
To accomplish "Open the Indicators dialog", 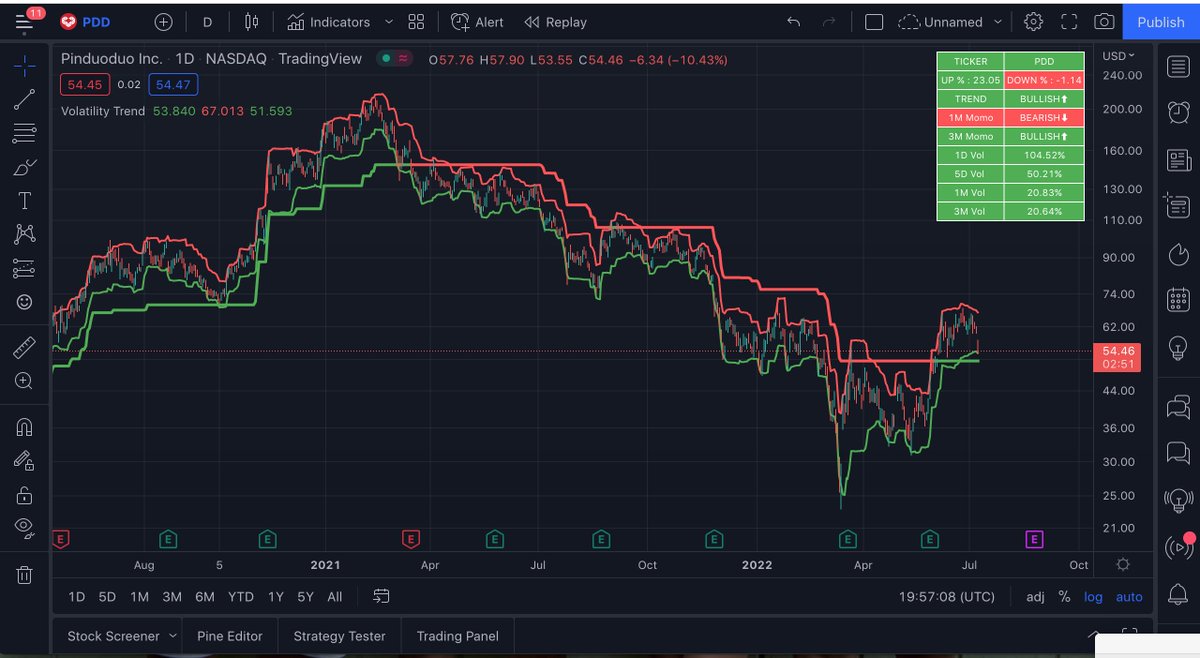I will [328, 21].
